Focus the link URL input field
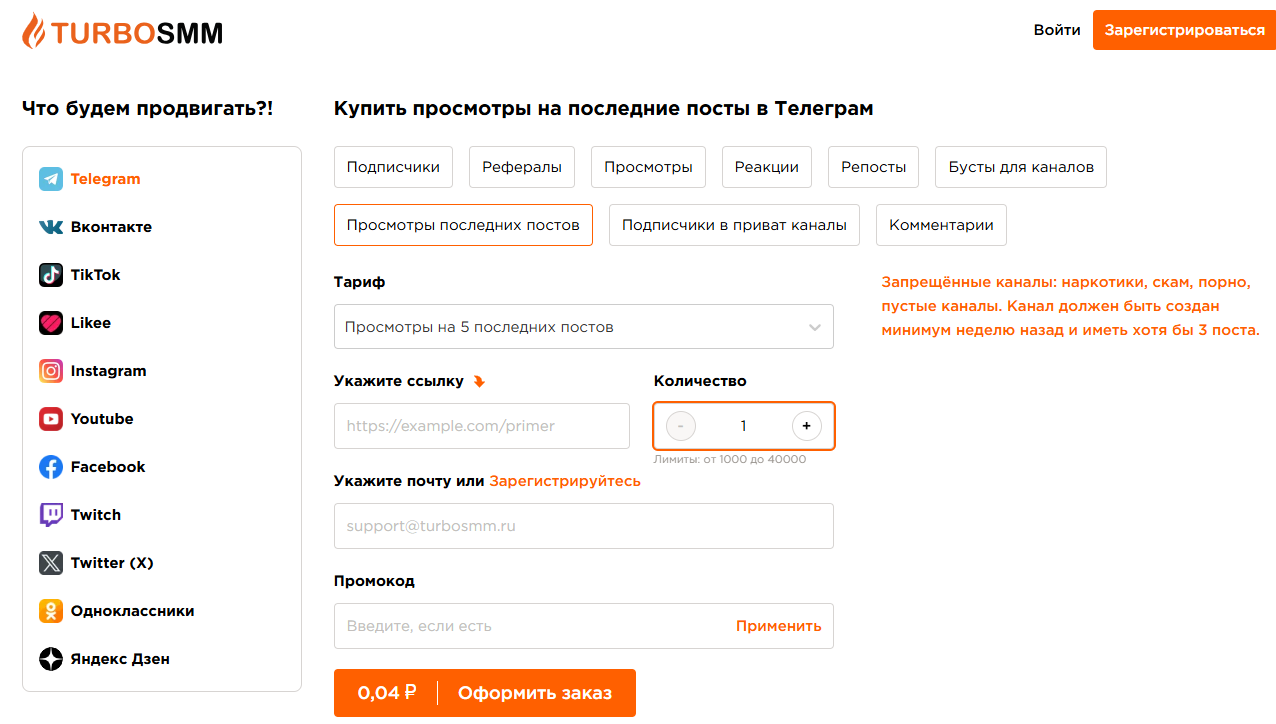This screenshot has width=1276, height=724. pyautogui.click(x=482, y=426)
